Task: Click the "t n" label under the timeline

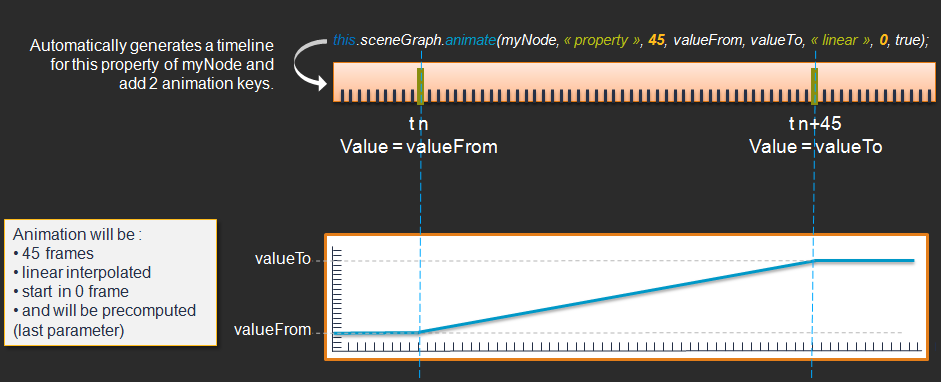Action: pos(418,124)
